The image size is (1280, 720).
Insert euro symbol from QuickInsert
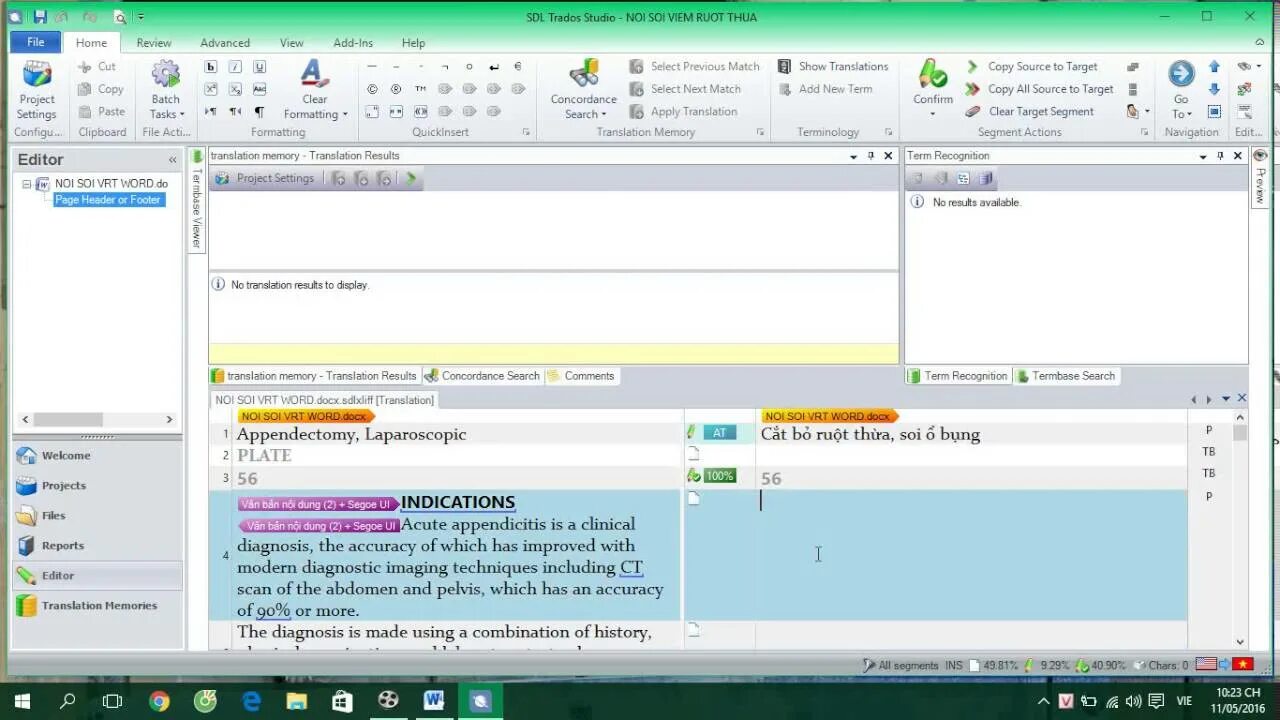(518, 67)
